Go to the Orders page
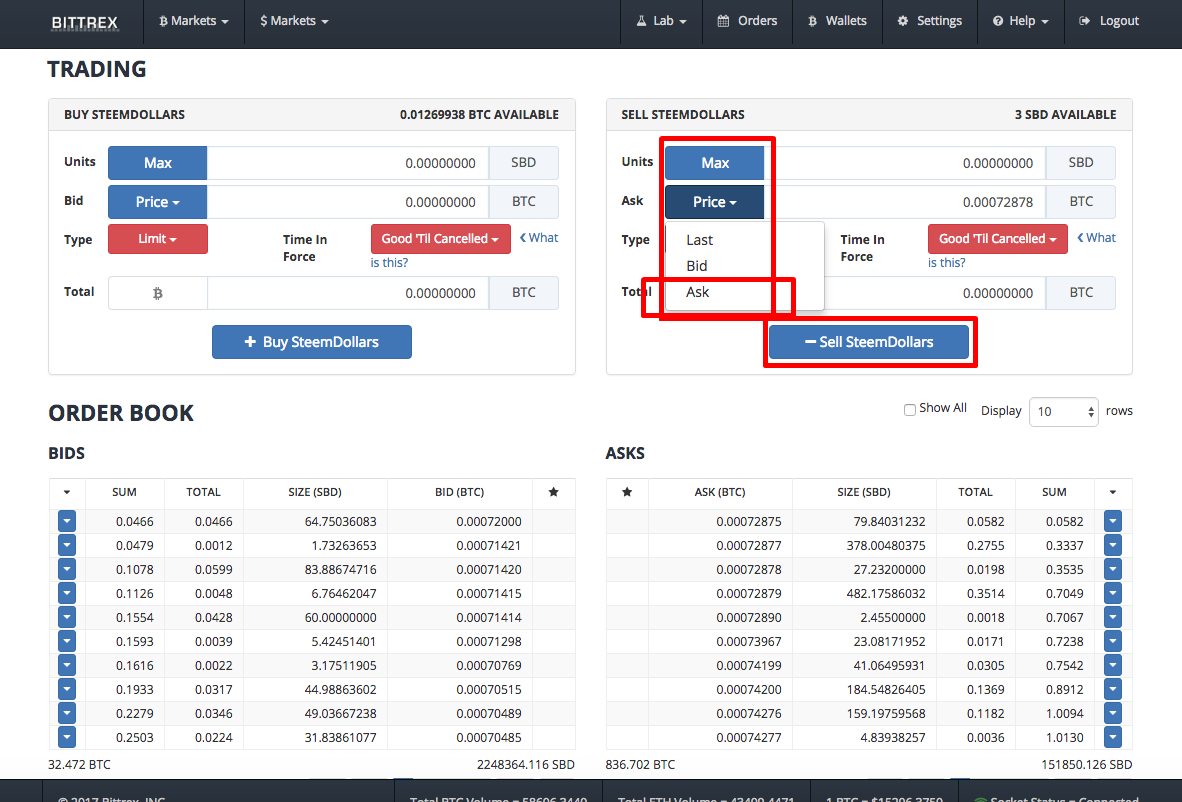This screenshot has height=802, width=1182. click(747, 21)
